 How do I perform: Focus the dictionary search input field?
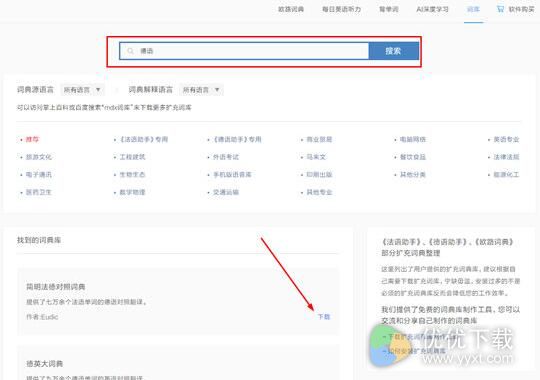tap(244, 51)
